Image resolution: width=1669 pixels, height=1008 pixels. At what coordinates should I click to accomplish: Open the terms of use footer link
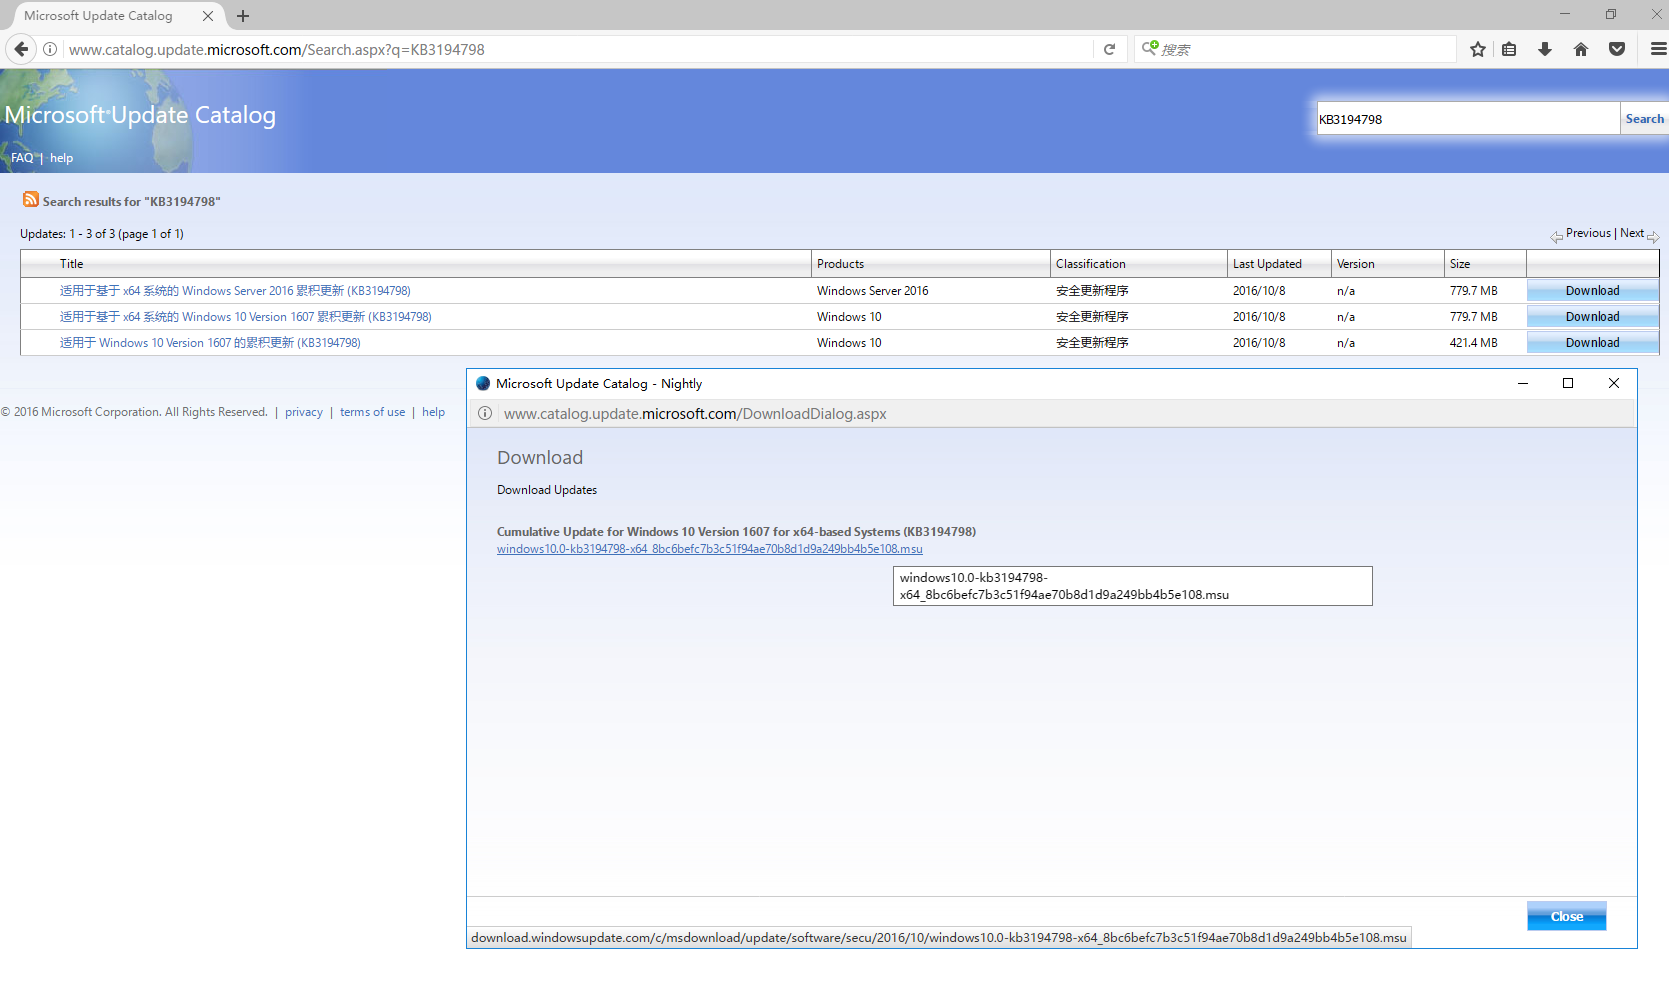click(x=372, y=412)
